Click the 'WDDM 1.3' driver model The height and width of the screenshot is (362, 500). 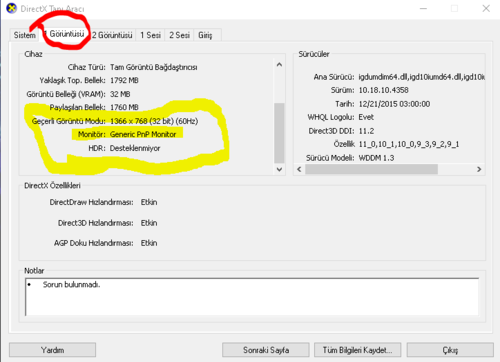[376, 158]
